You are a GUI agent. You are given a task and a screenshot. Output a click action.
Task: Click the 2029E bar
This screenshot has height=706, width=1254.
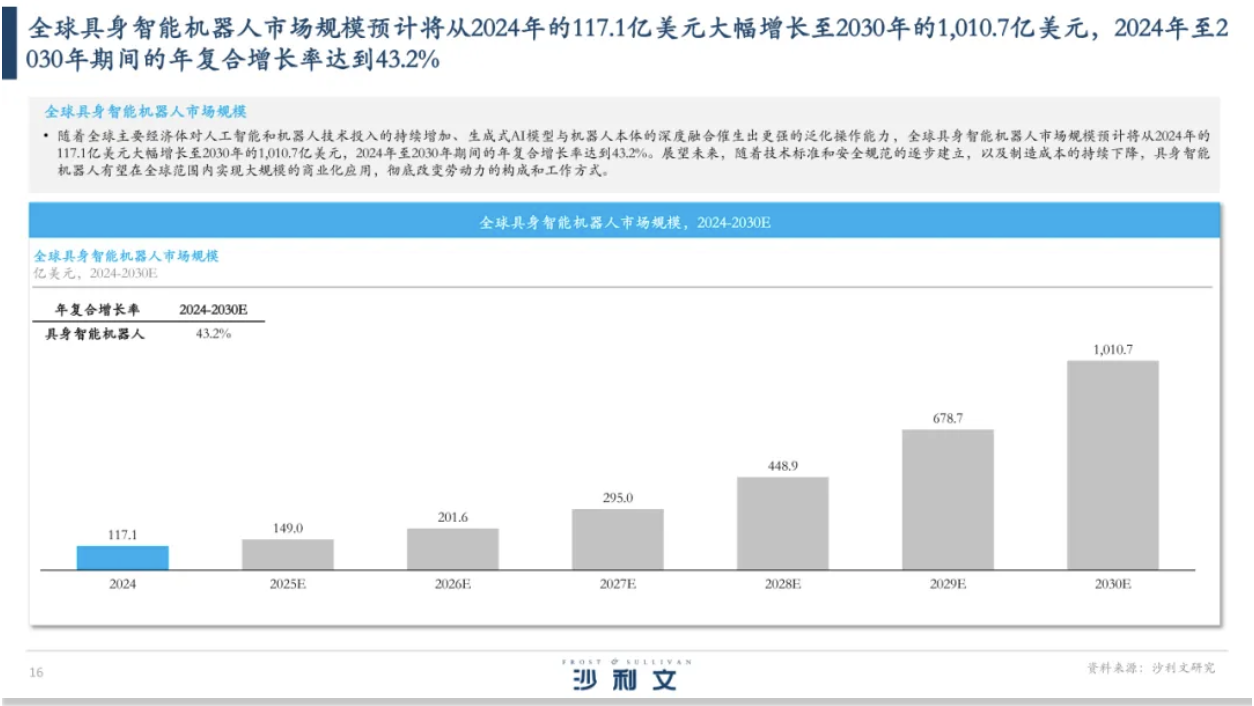point(947,500)
